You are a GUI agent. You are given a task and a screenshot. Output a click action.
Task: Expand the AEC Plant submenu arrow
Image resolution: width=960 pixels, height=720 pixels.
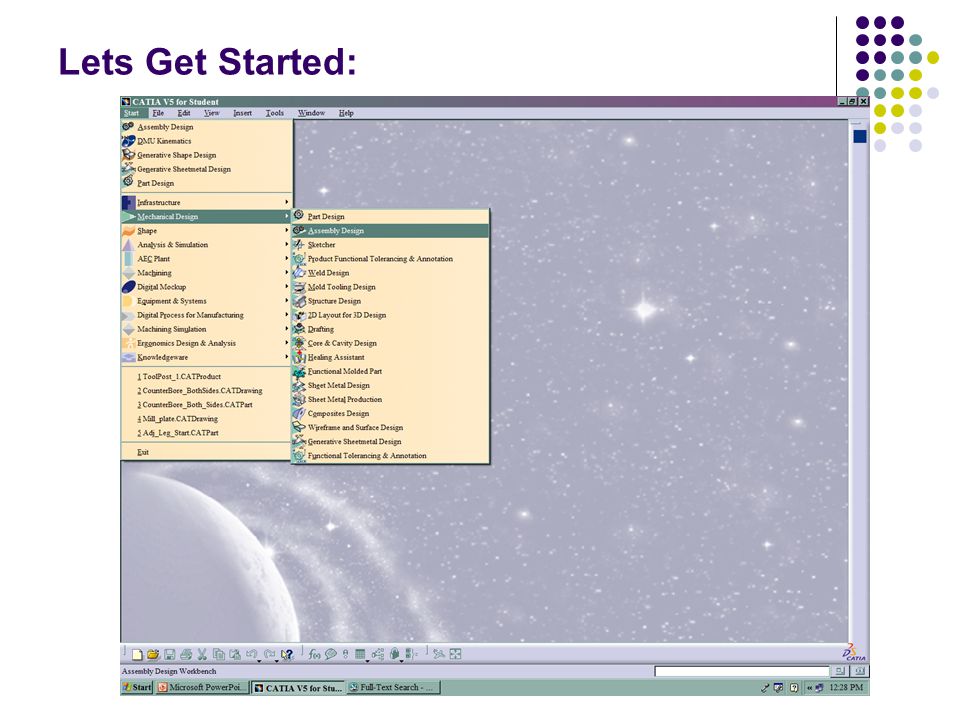click(286, 258)
